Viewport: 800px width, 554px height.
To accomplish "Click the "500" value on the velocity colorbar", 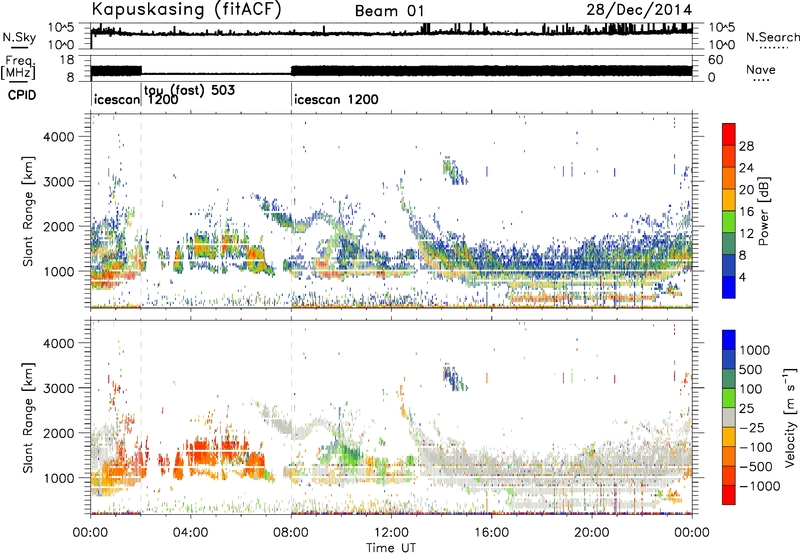I will coord(751,369).
